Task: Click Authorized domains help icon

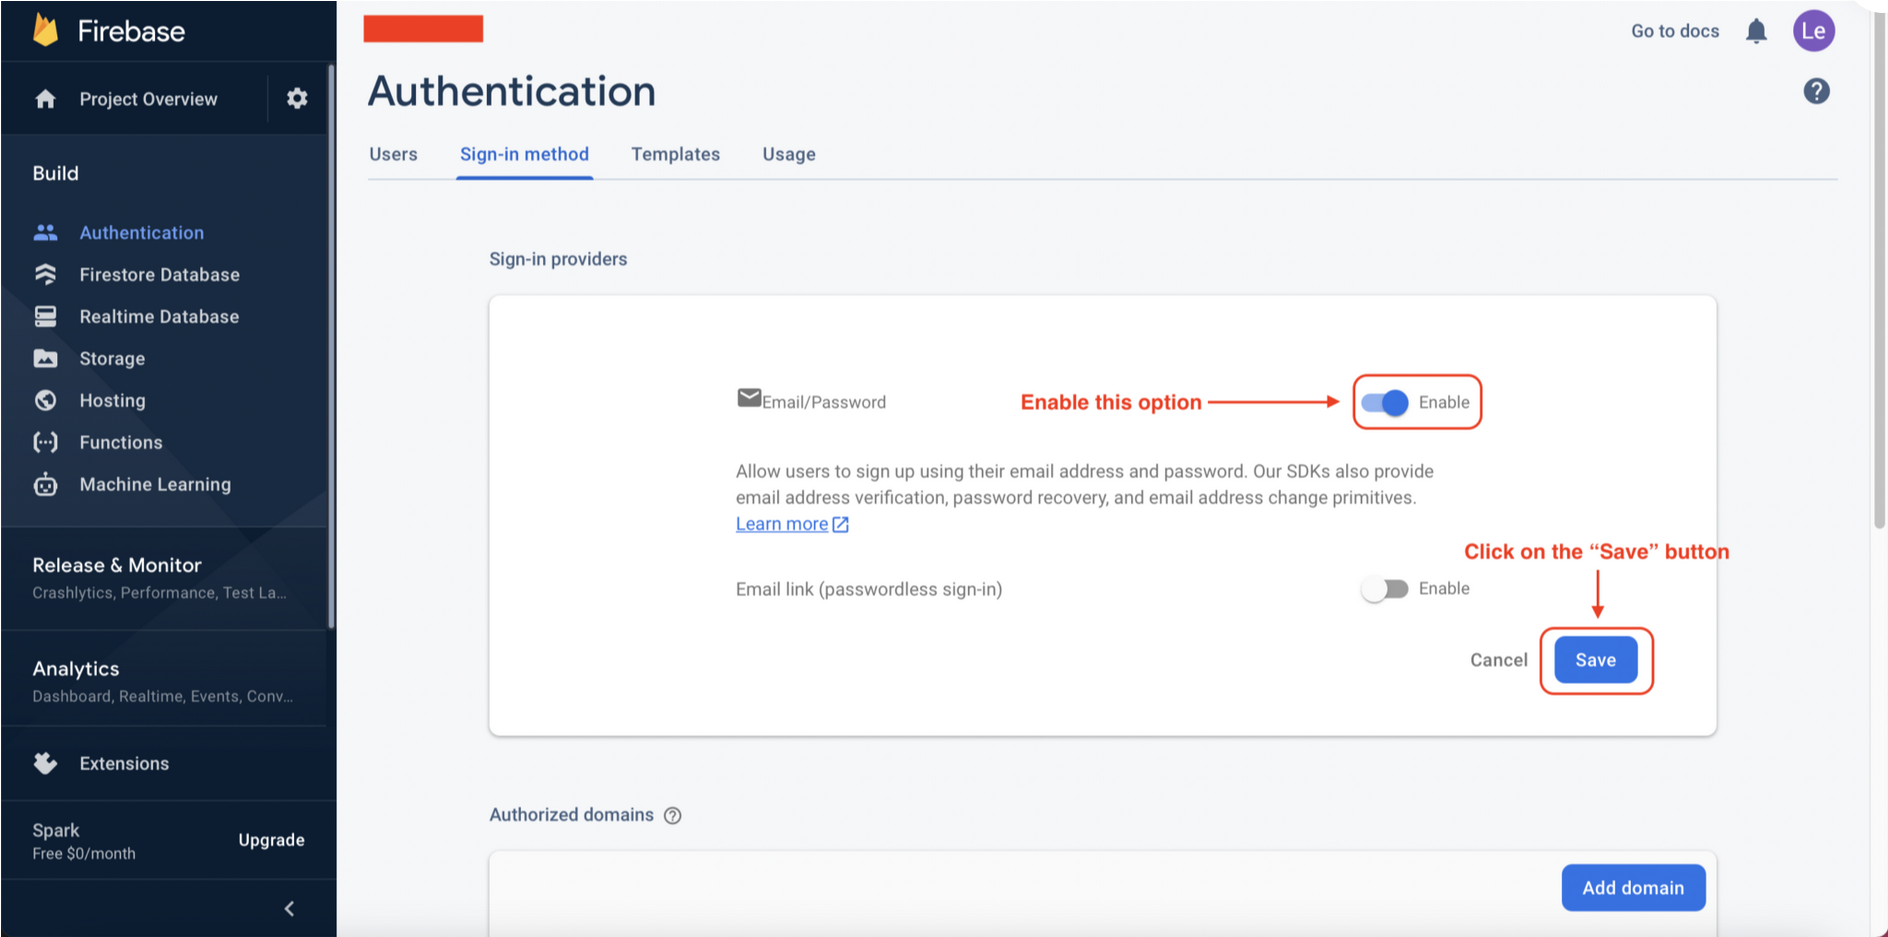Action: [x=673, y=815]
